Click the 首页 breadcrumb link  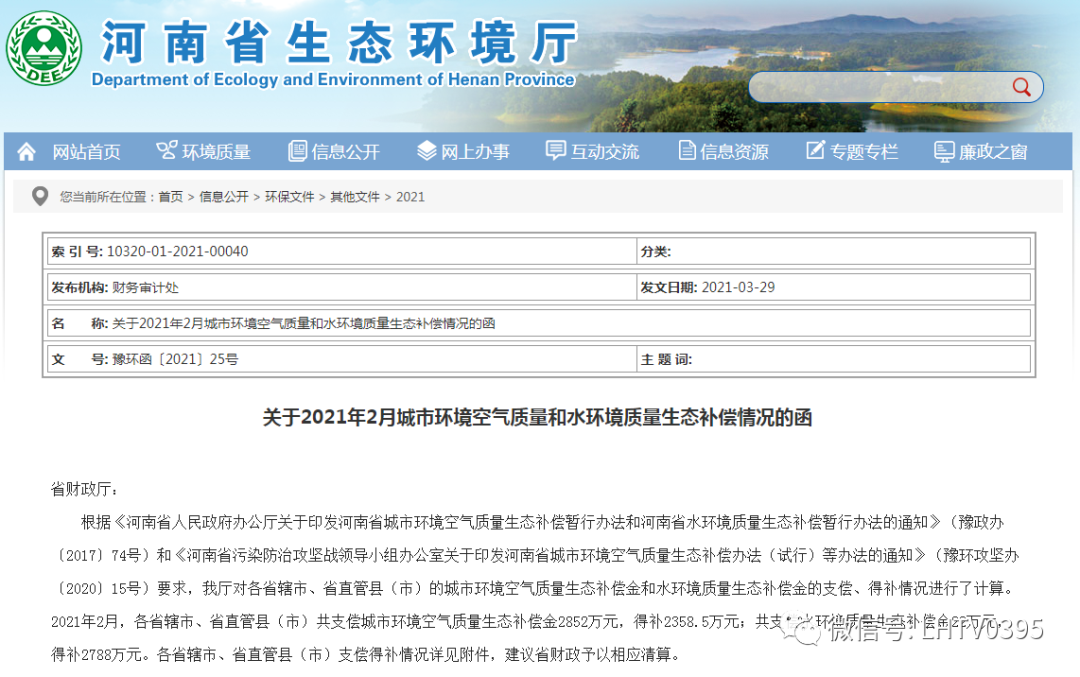(x=170, y=197)
